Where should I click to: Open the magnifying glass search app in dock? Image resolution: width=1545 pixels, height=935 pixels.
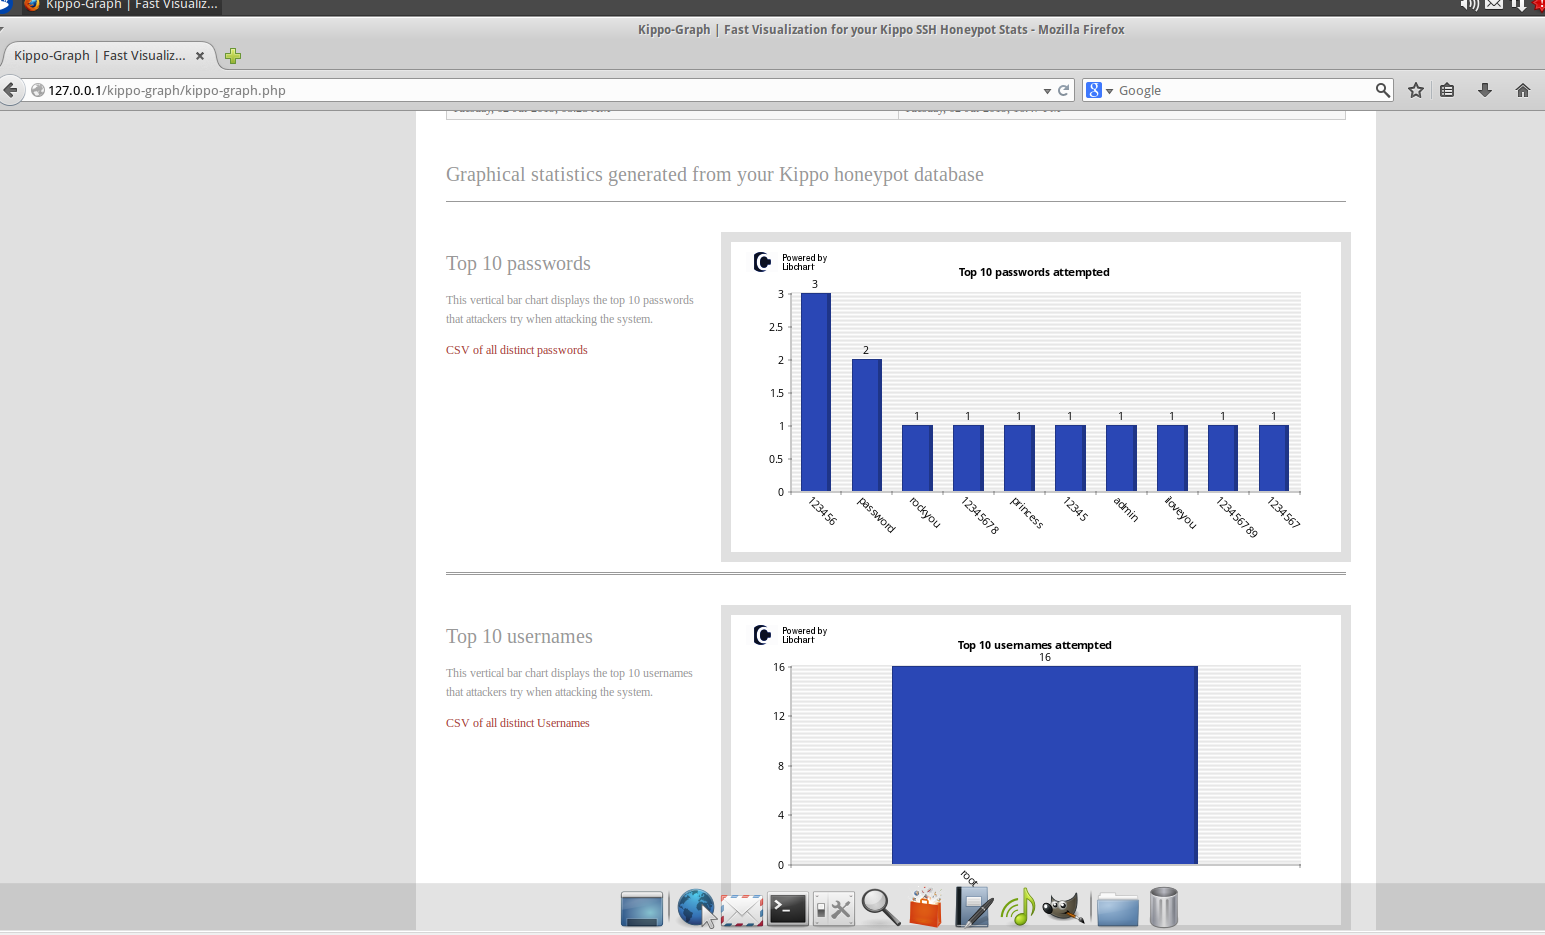(x=881, y=908)
